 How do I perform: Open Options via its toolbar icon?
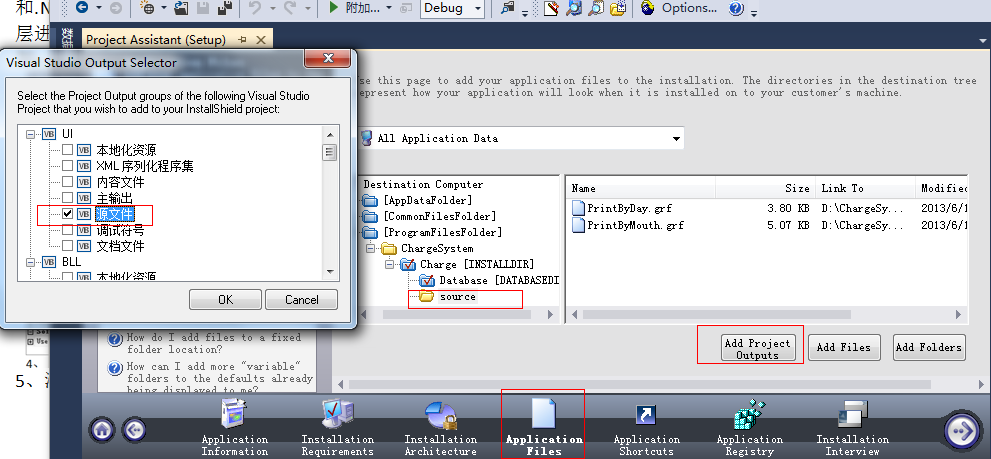(x=647, y=8)
